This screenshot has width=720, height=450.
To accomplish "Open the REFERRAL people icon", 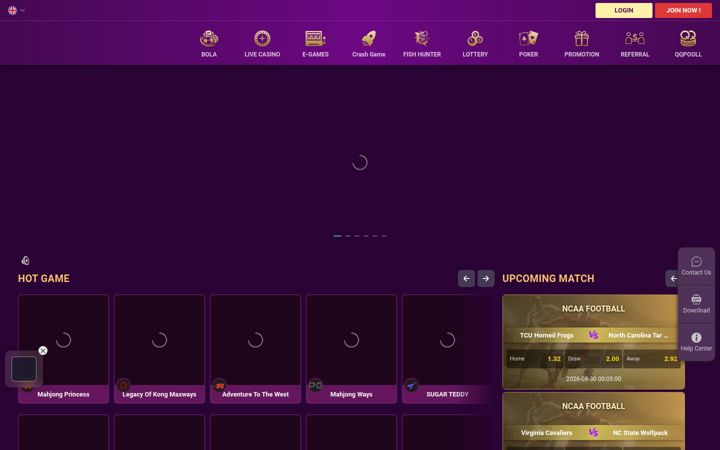I will tap(635, 39).
